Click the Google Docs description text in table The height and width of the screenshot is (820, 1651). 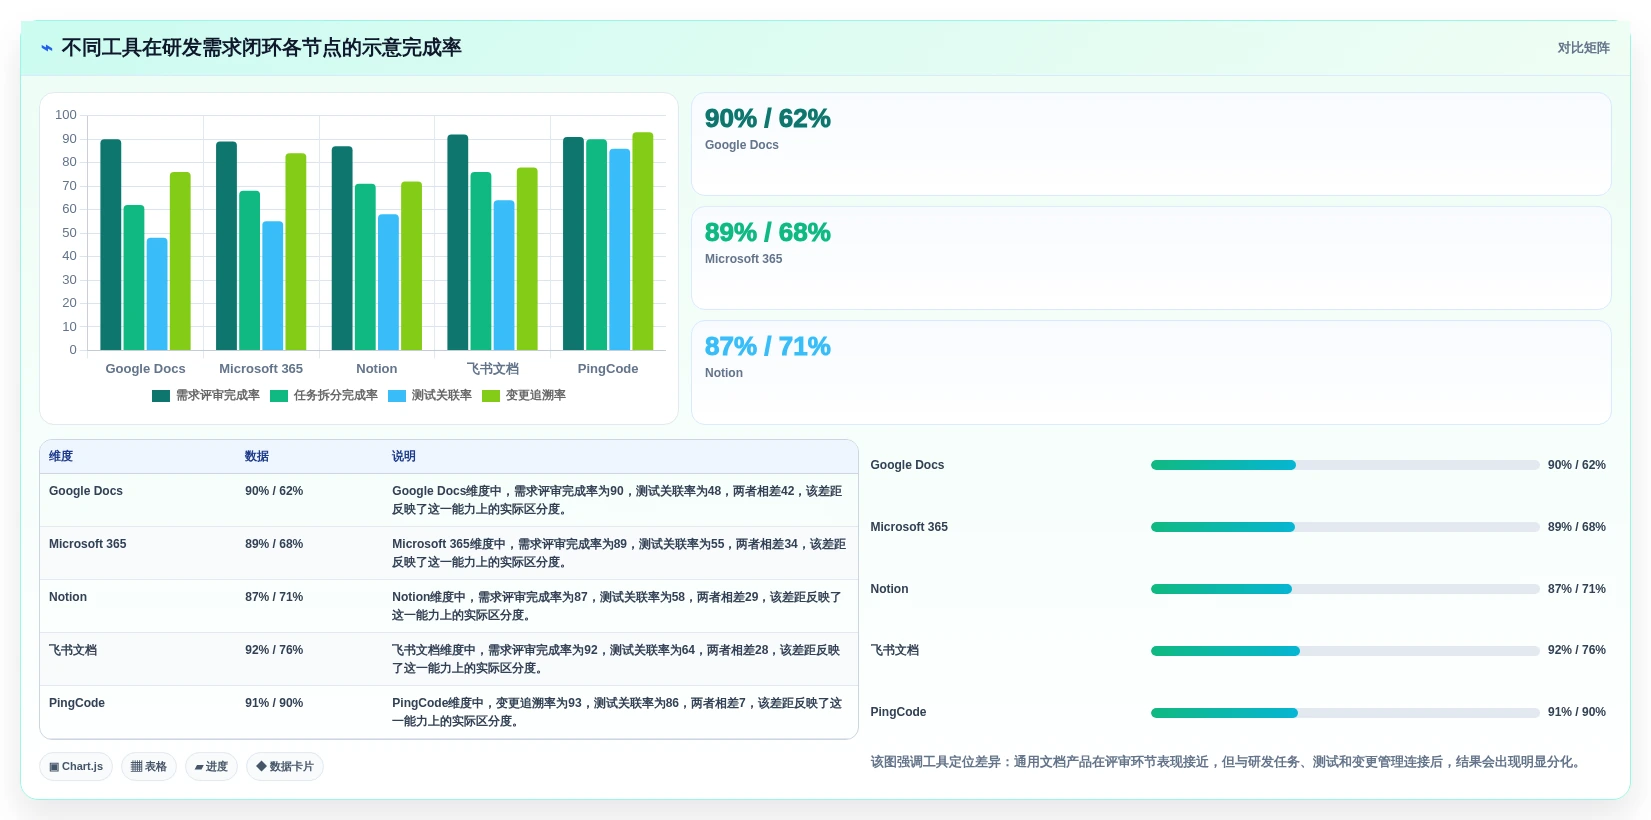click(x=617, y=500)
